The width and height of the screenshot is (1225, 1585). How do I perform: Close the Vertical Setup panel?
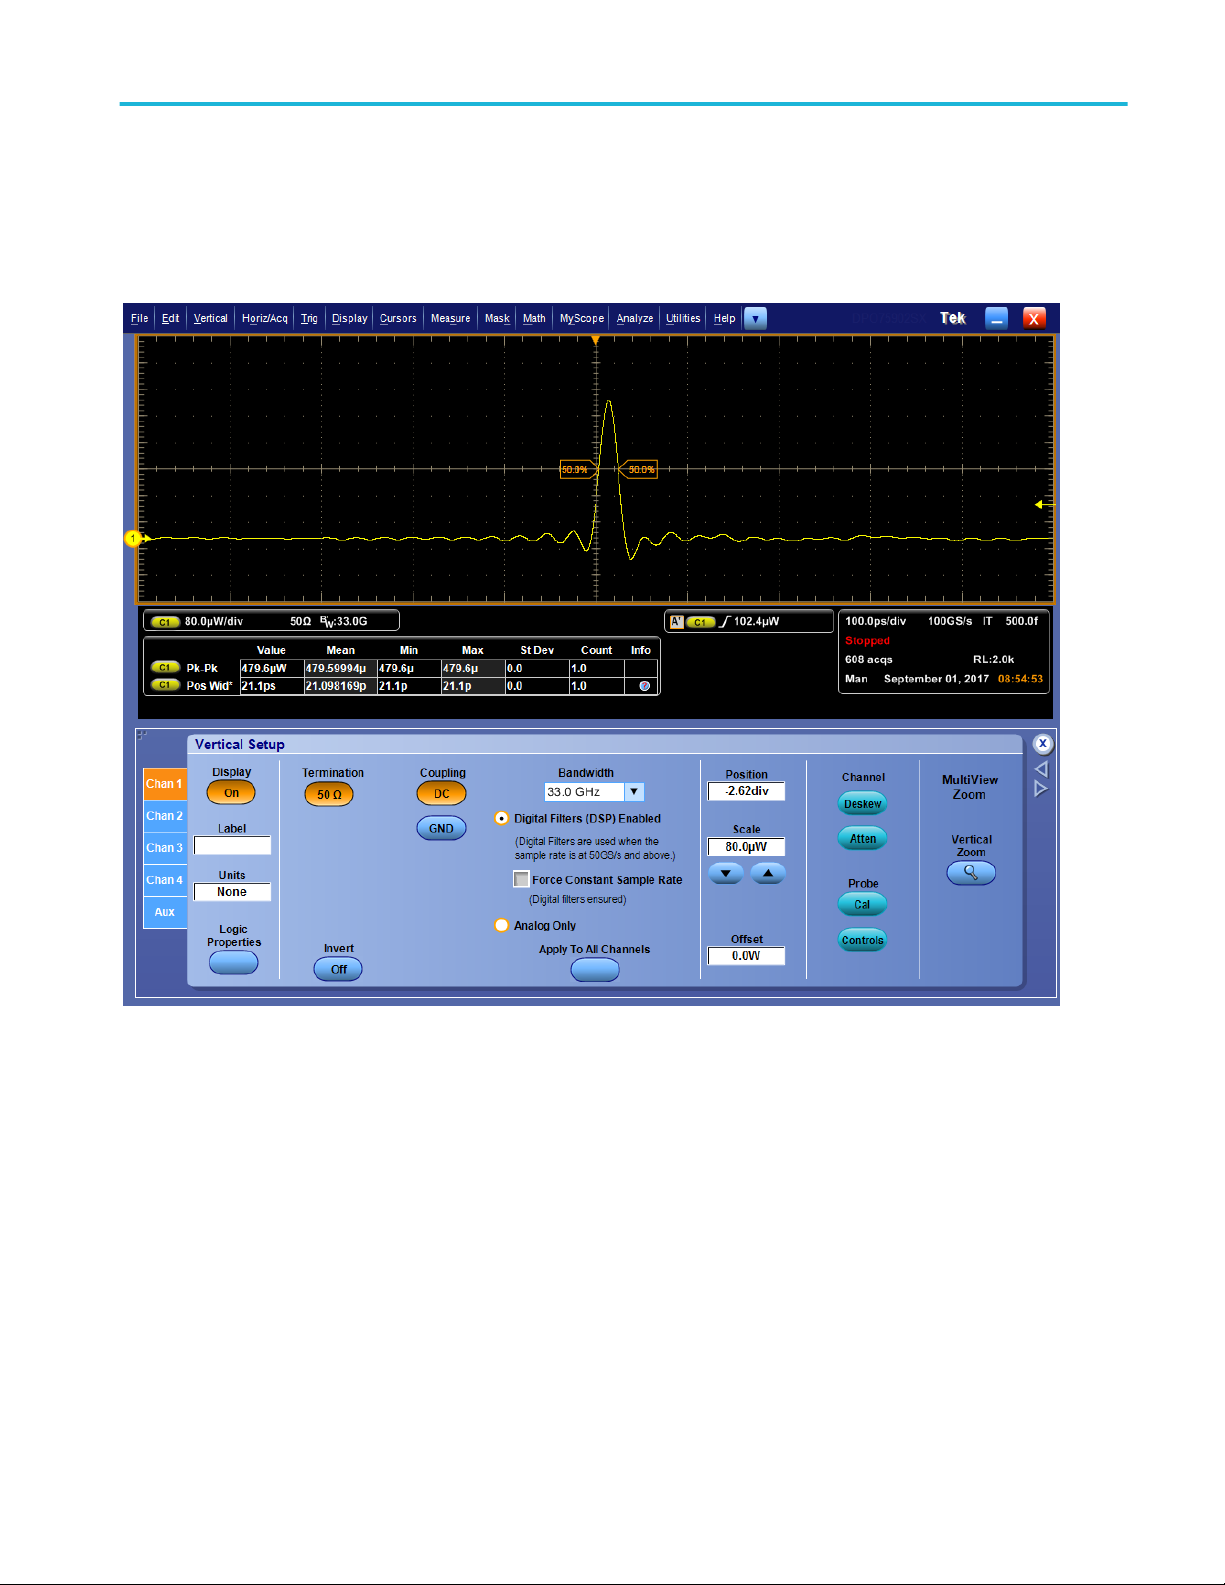pyautogui.click(x=1042, y=744)
